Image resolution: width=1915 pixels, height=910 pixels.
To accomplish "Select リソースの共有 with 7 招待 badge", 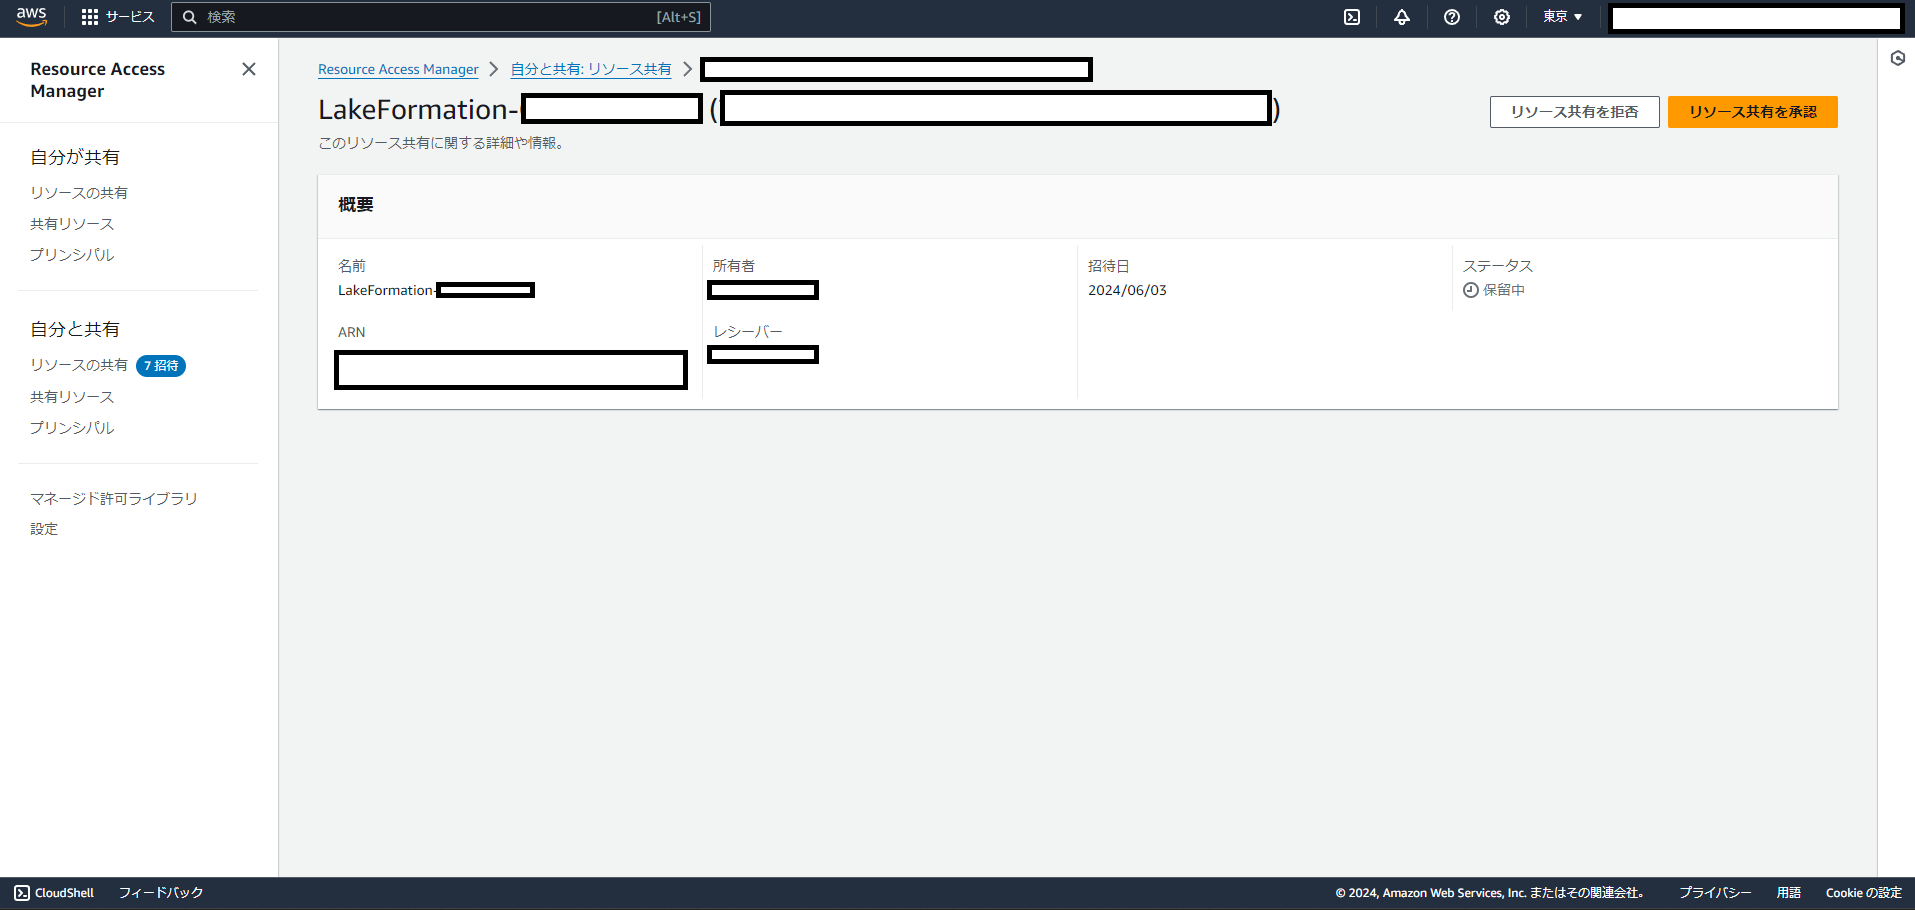I will 79,365.
